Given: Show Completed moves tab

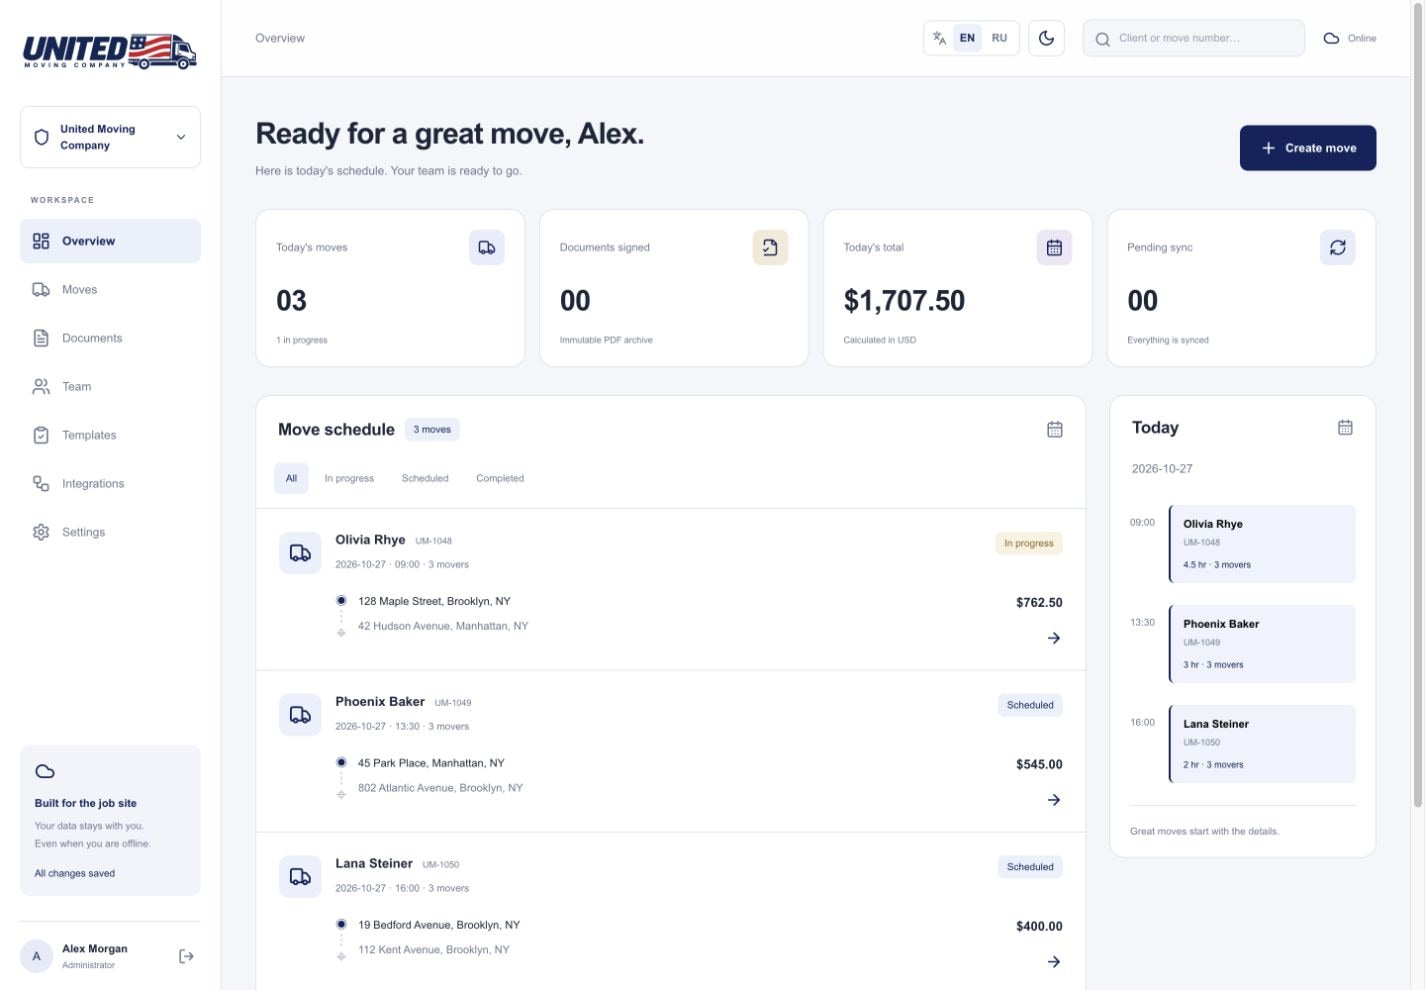Looking at the screenshot, I should [500, 478].
